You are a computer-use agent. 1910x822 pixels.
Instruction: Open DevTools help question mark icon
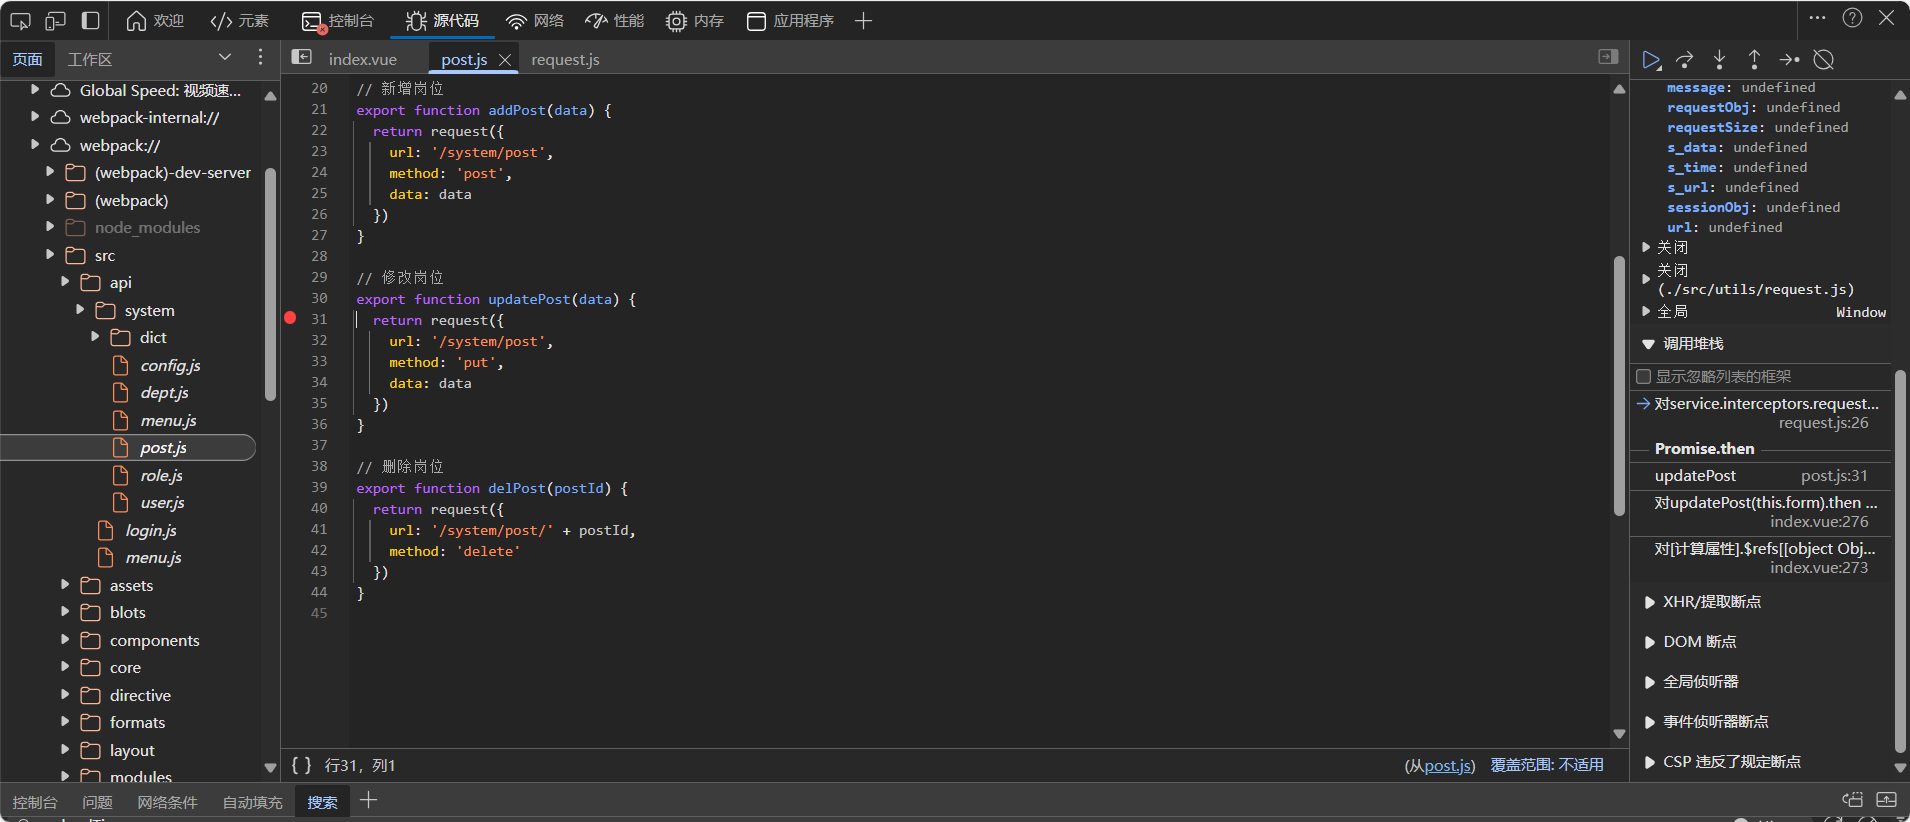pyautogui.click(x=1852, y=18)
